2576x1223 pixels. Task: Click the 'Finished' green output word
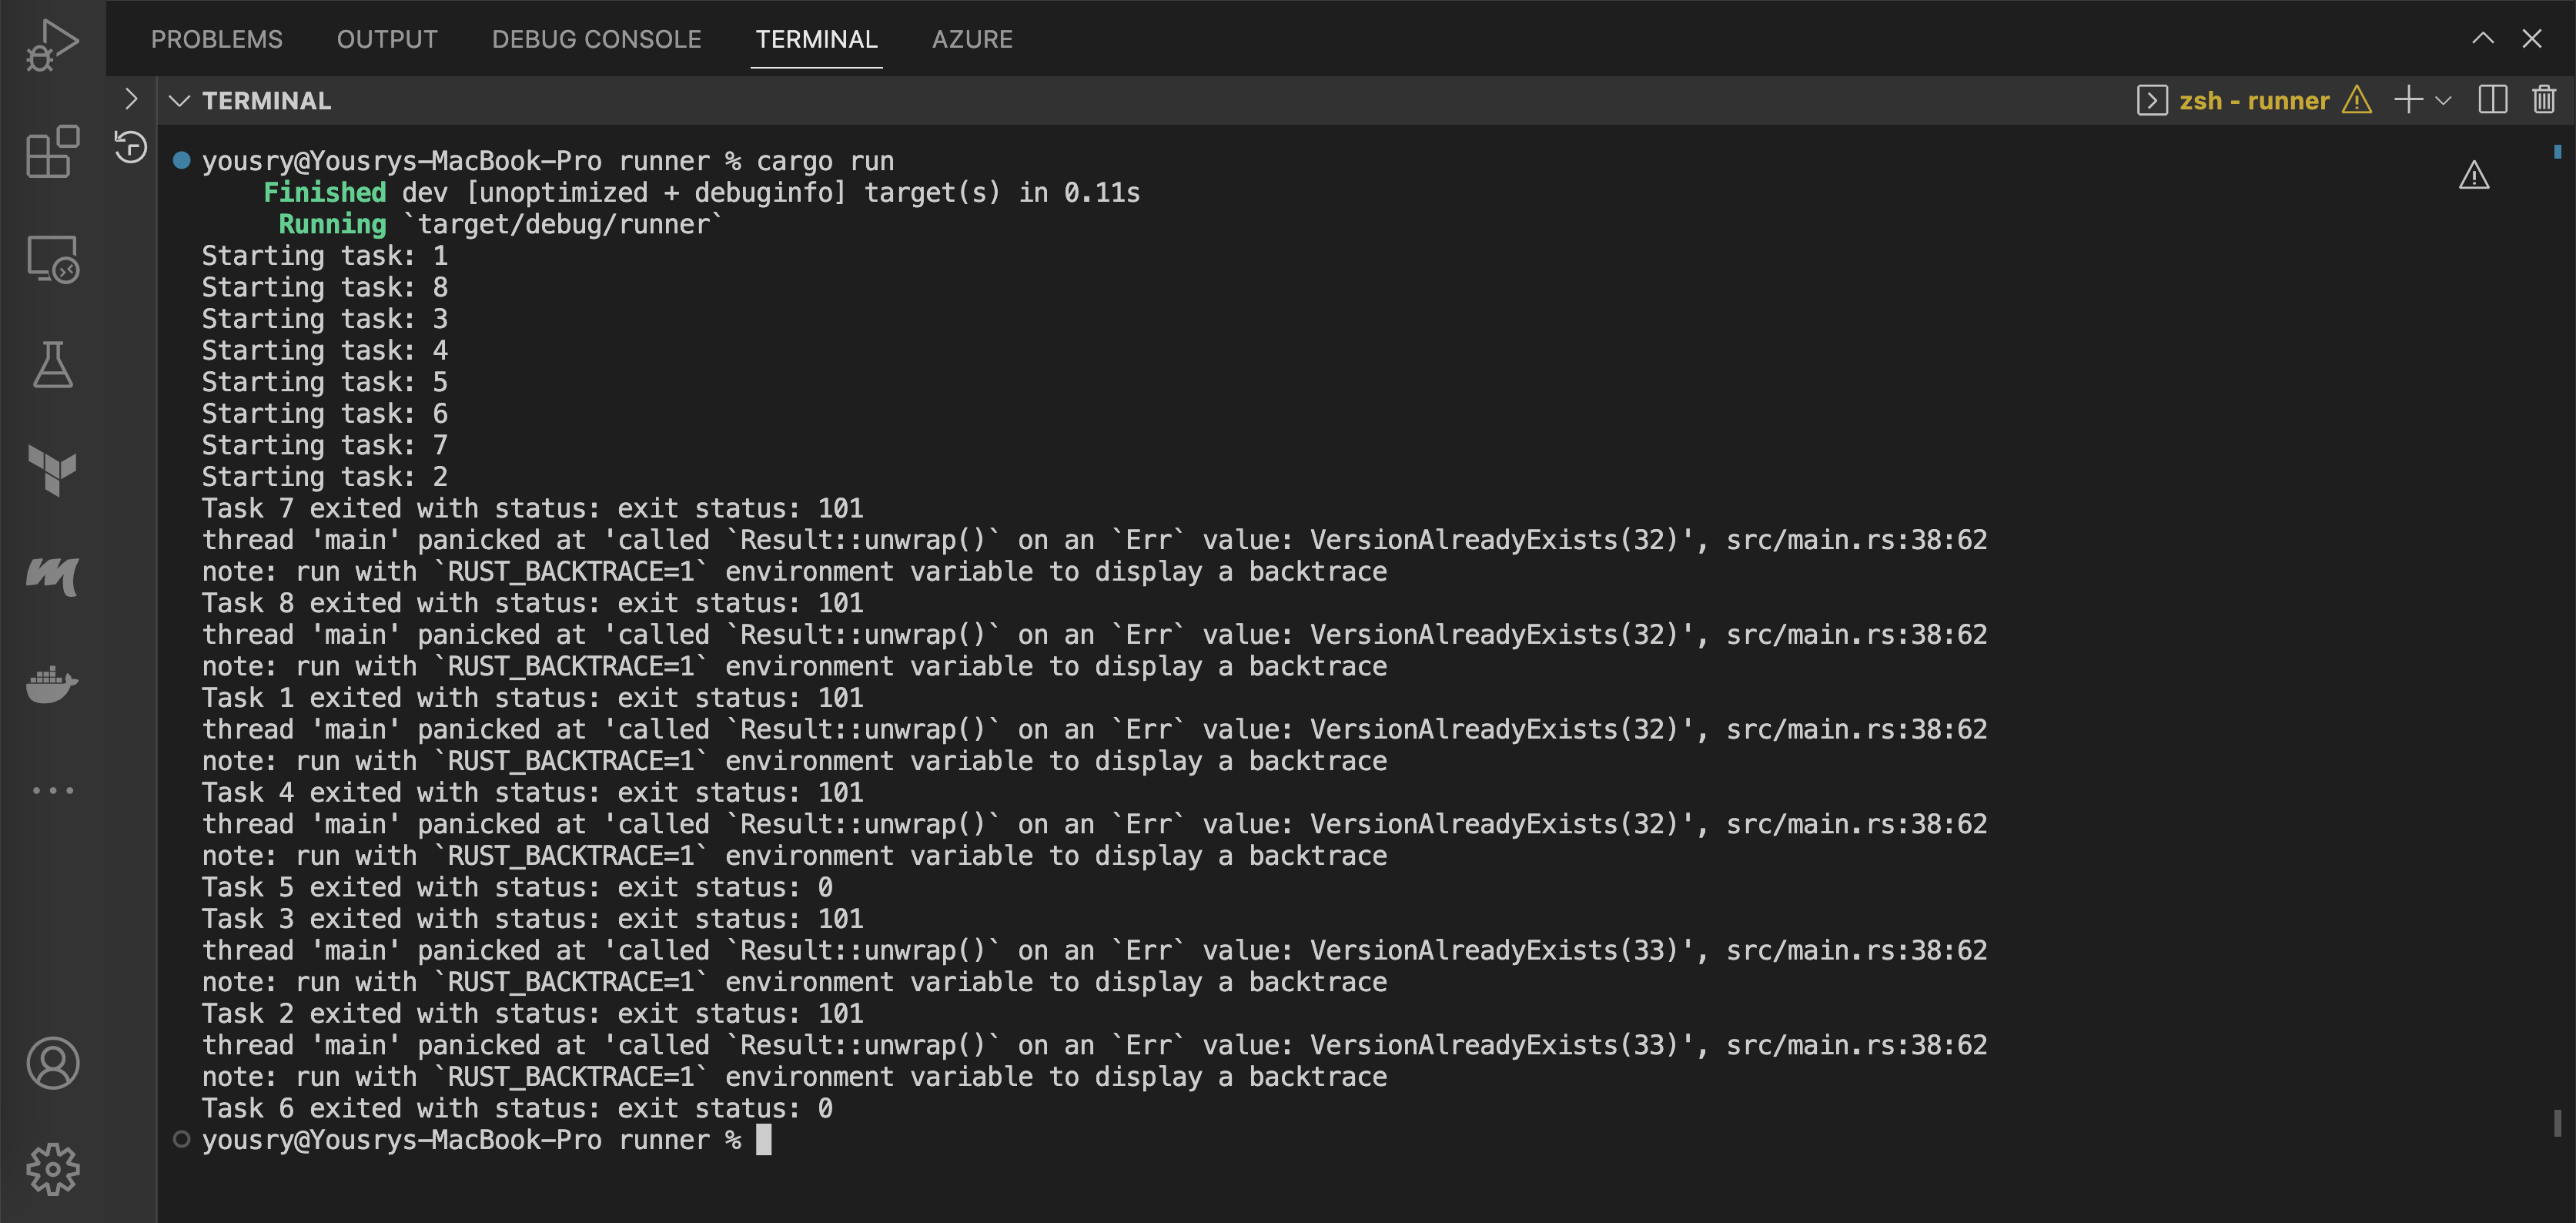(x=324, y=192)
